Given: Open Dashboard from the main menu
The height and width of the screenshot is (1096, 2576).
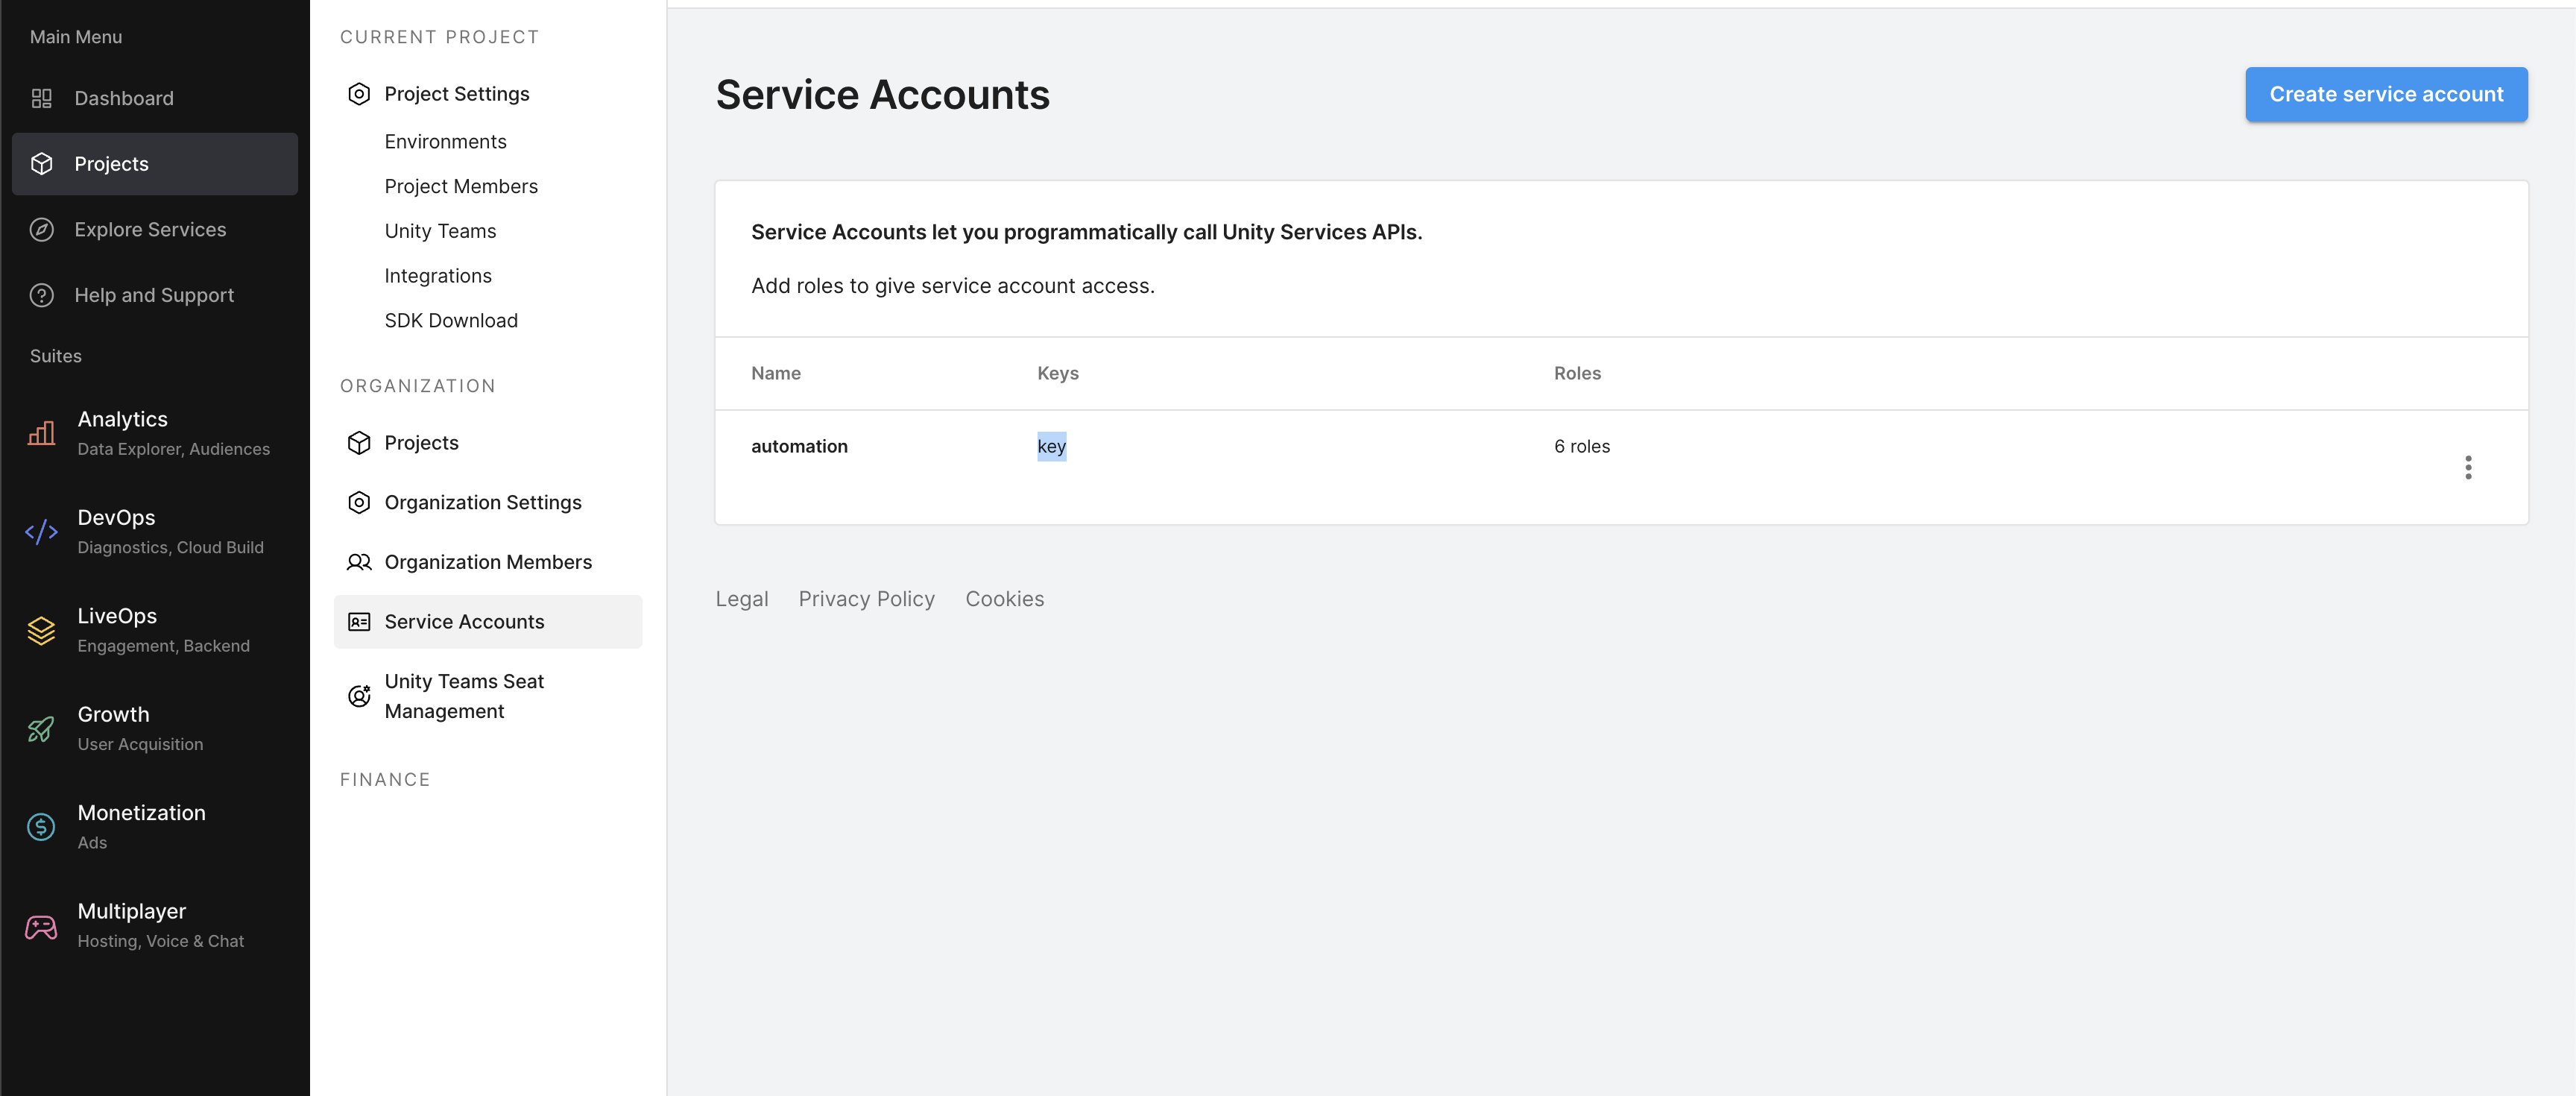Looking at the screenshot, I should [155, 98].
